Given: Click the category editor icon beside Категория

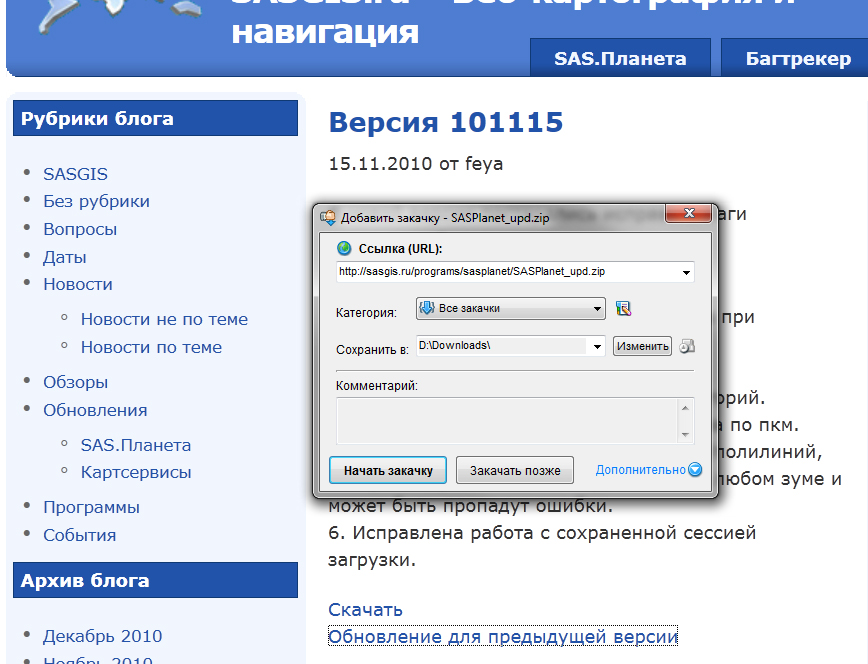Looking at the screenshot, I should click(624, 309).
